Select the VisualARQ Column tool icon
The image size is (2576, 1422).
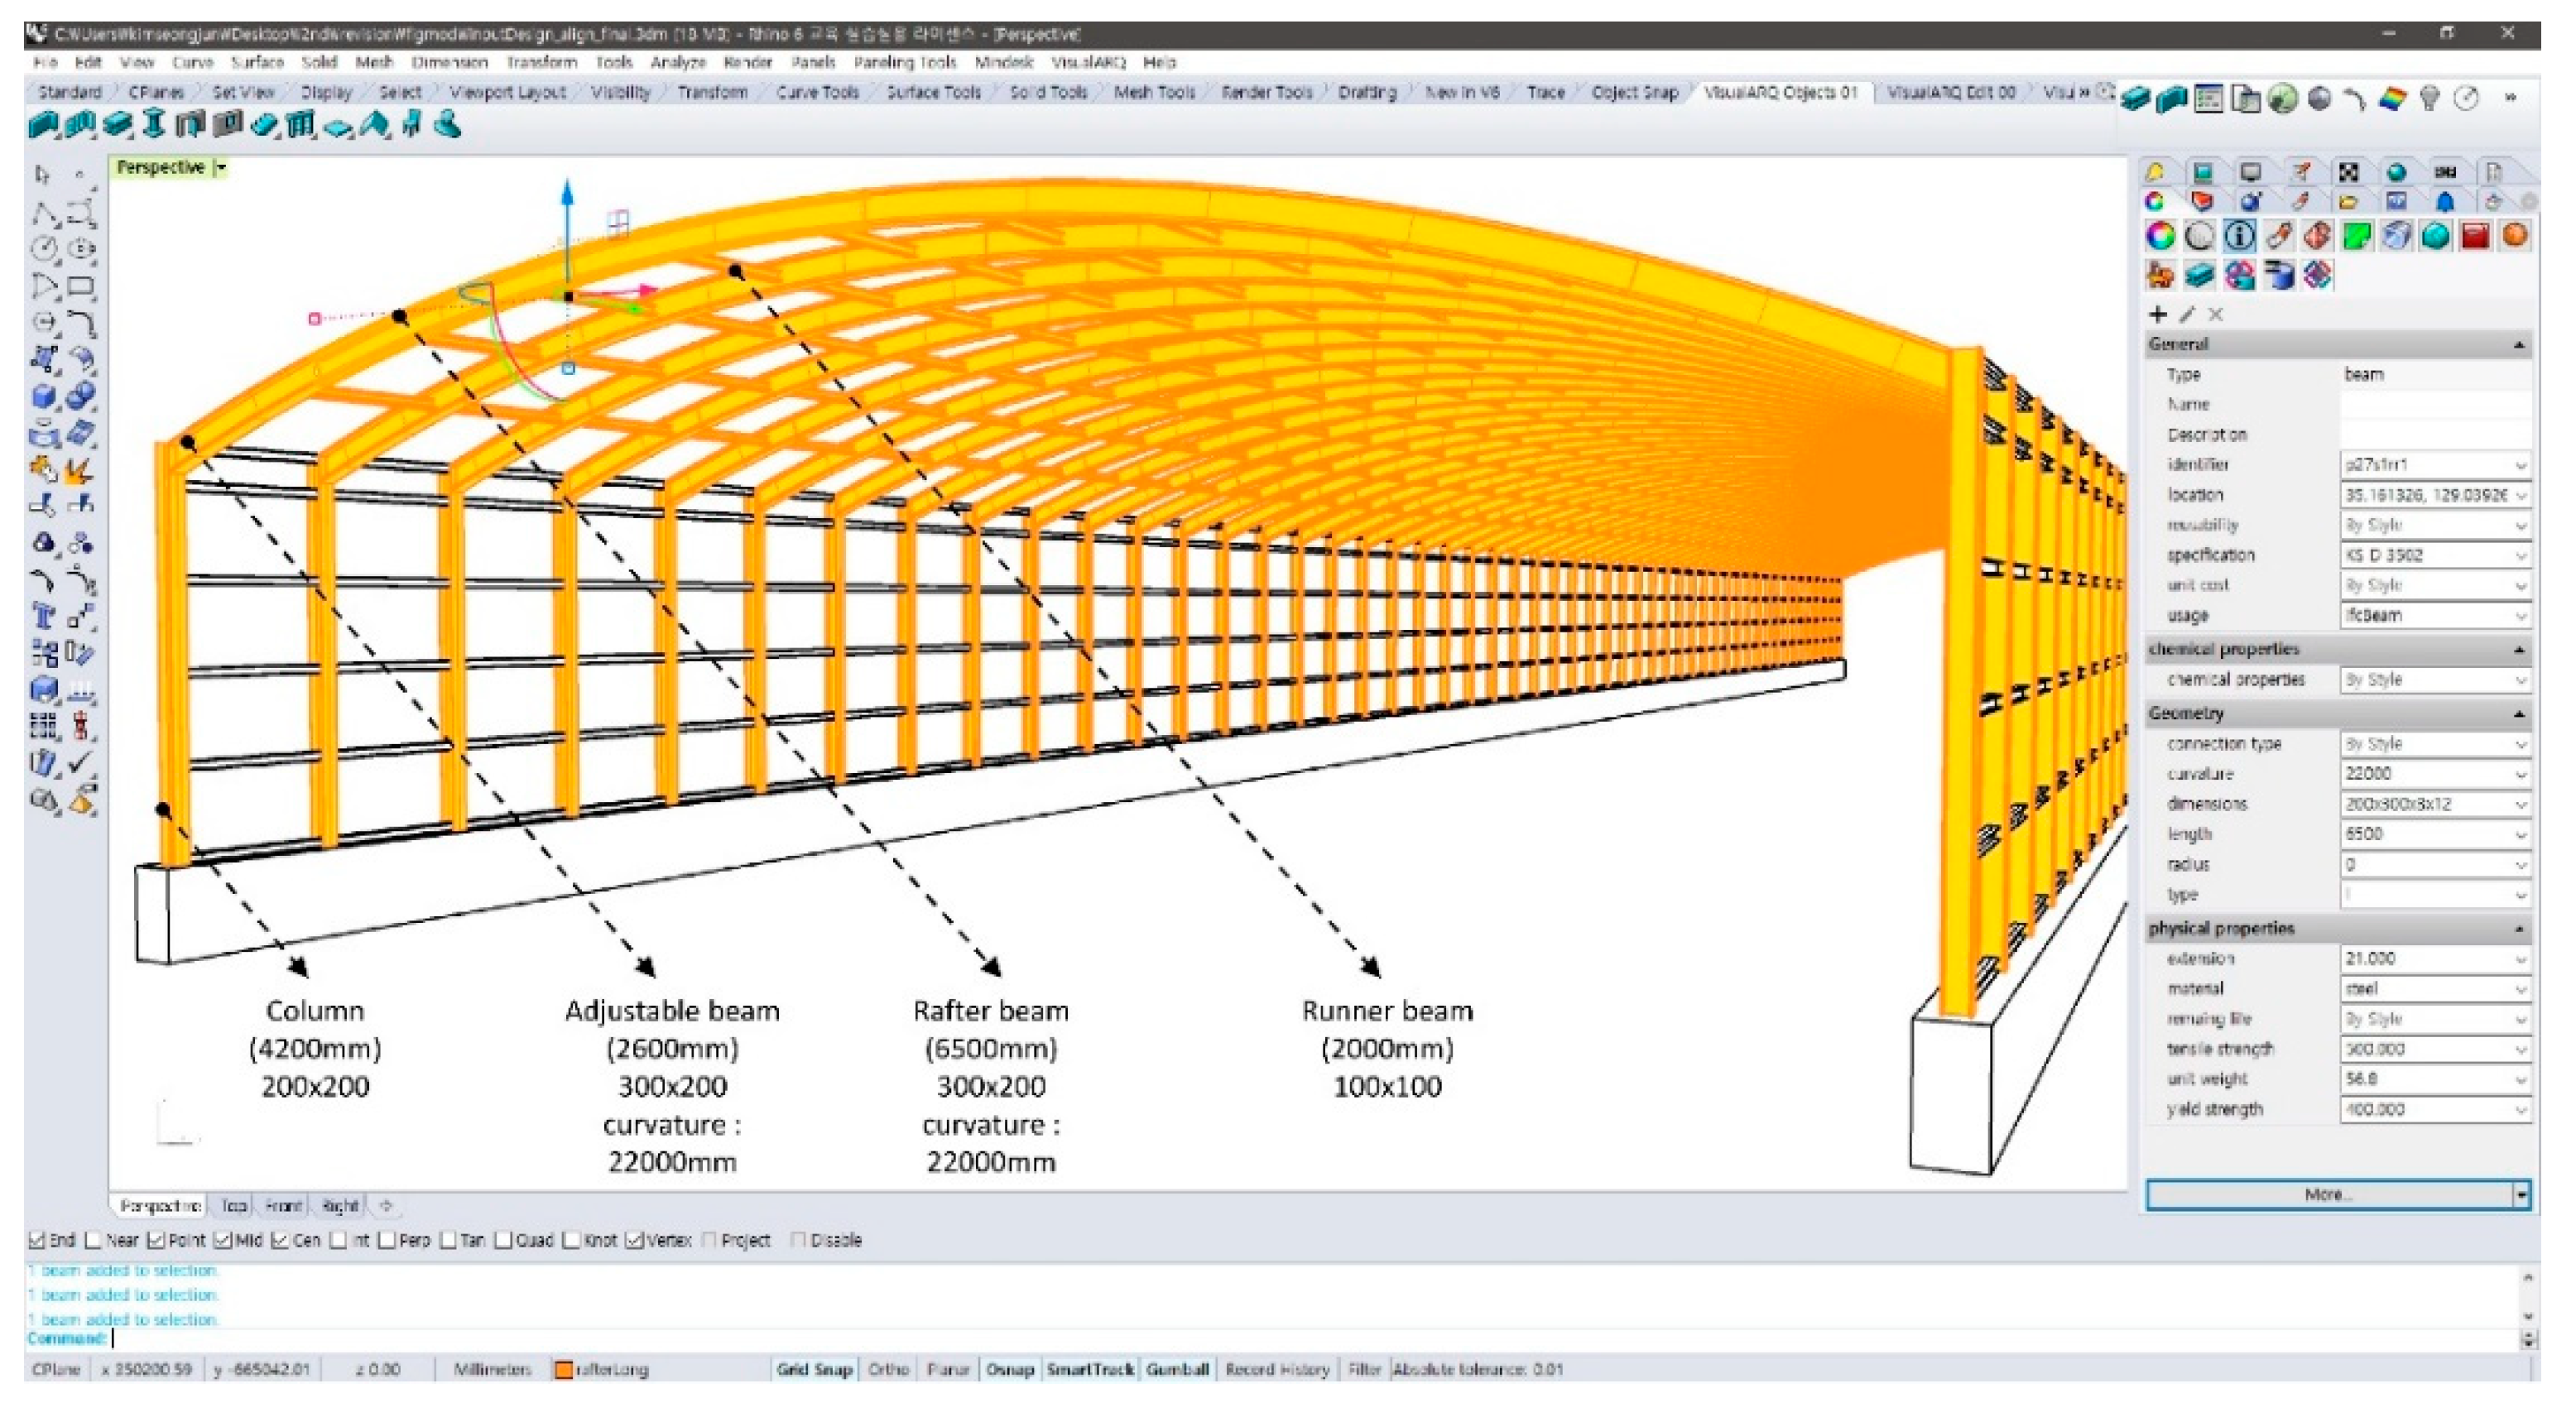pyautogui.click(x=153, y=125)
